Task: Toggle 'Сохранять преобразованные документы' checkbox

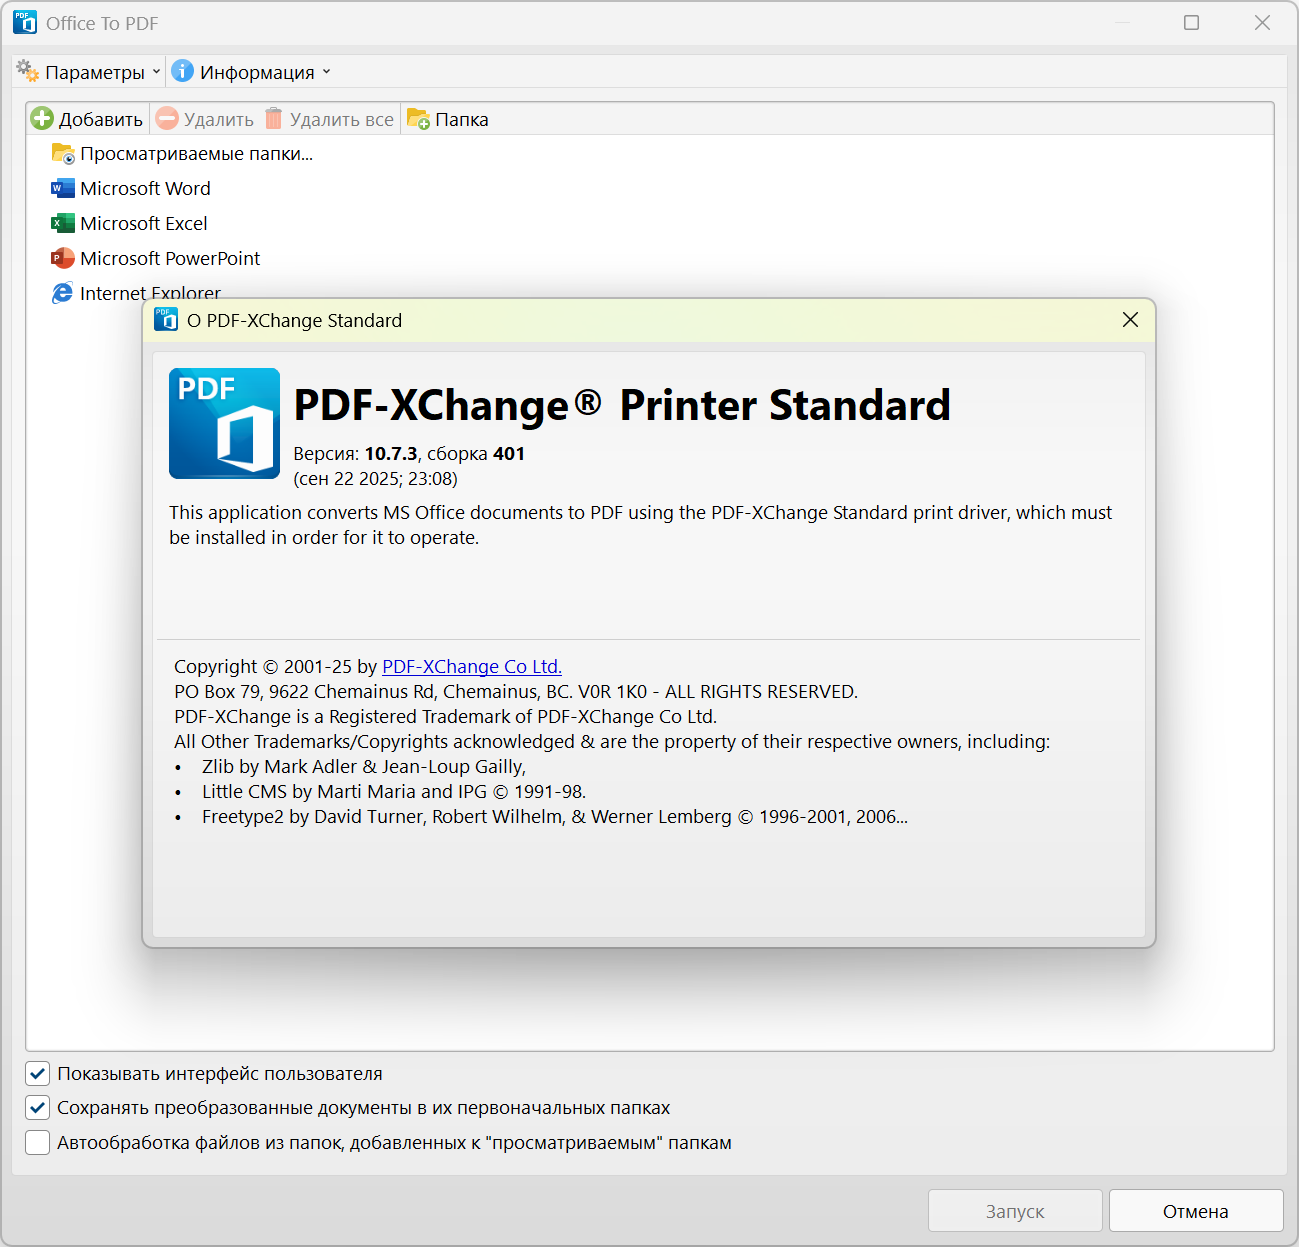Action: (38, 1108)
